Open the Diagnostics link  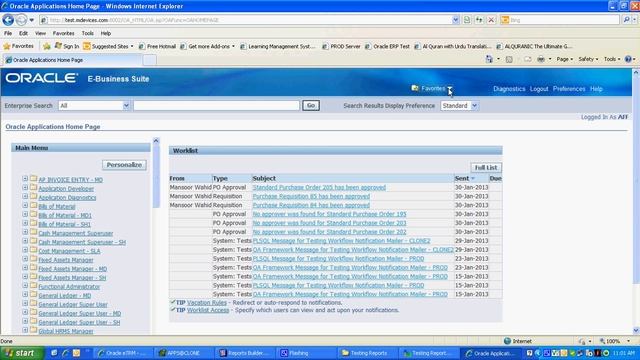pos(509,89)
